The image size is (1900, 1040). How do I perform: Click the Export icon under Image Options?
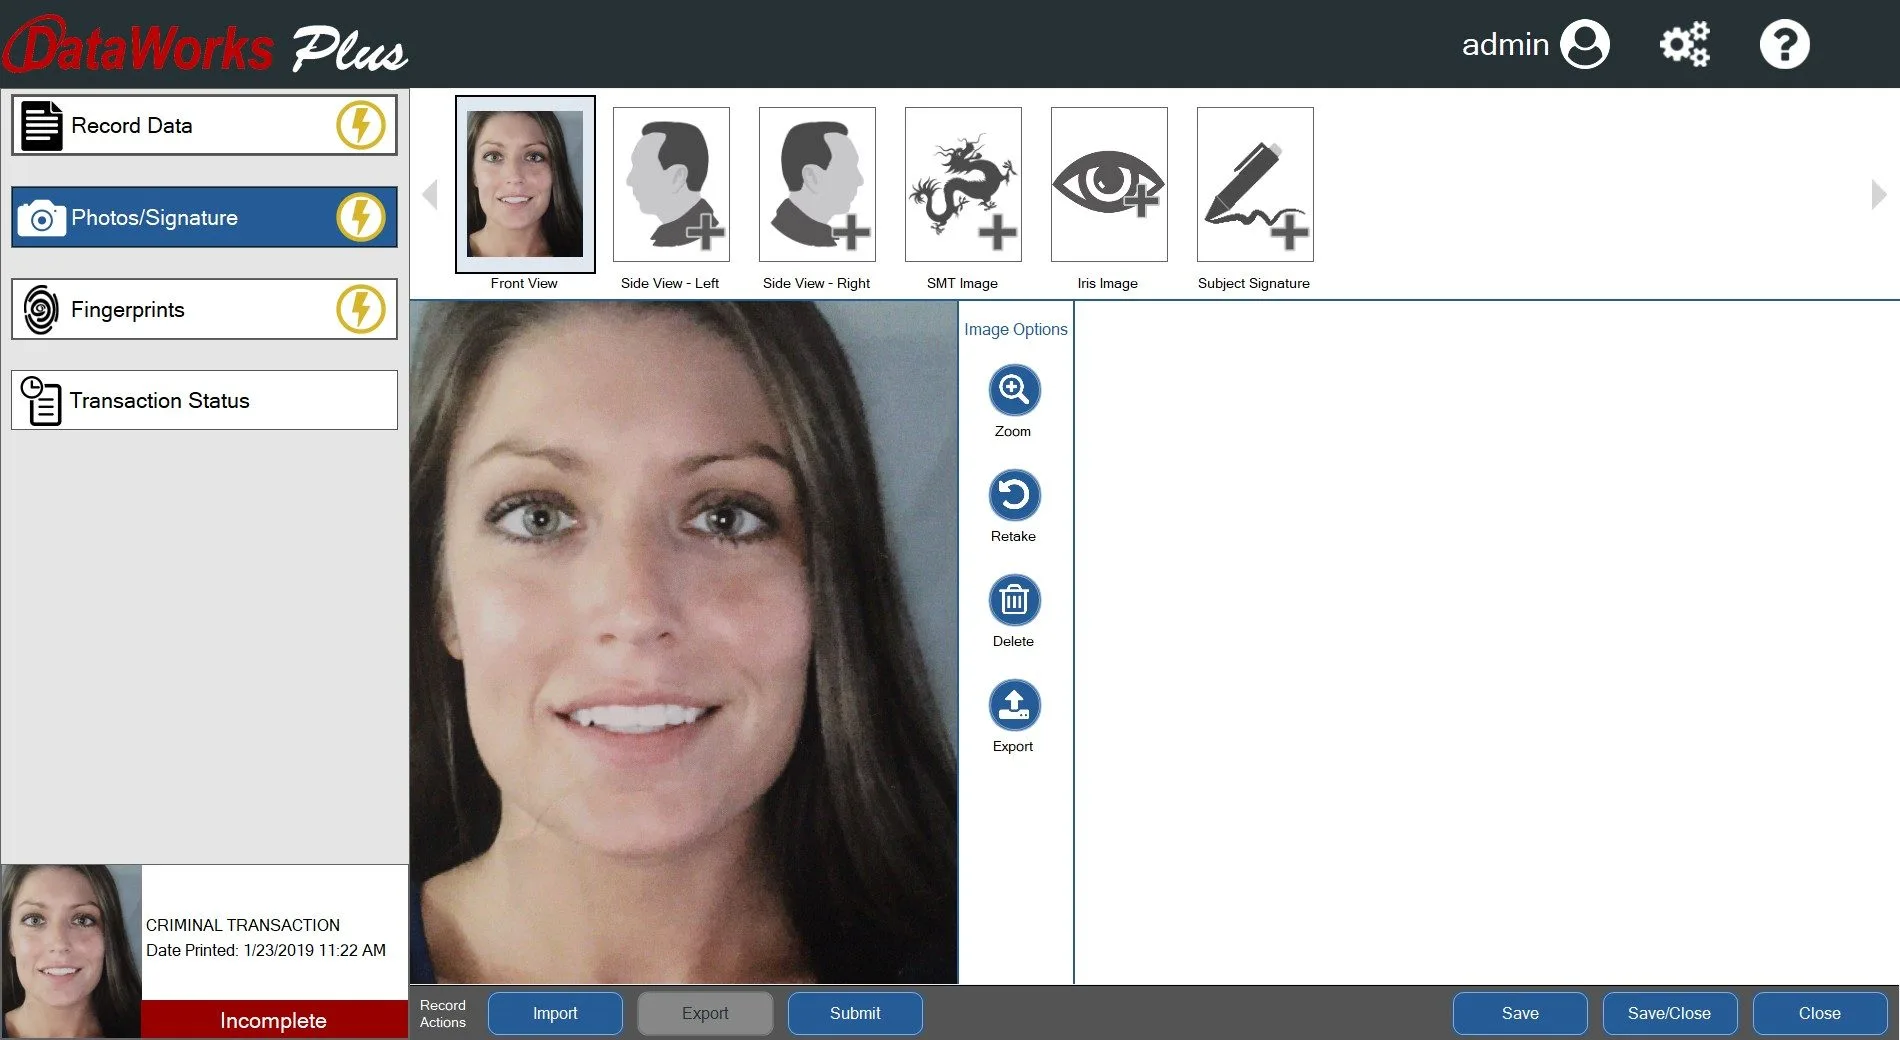point(1014,706)
